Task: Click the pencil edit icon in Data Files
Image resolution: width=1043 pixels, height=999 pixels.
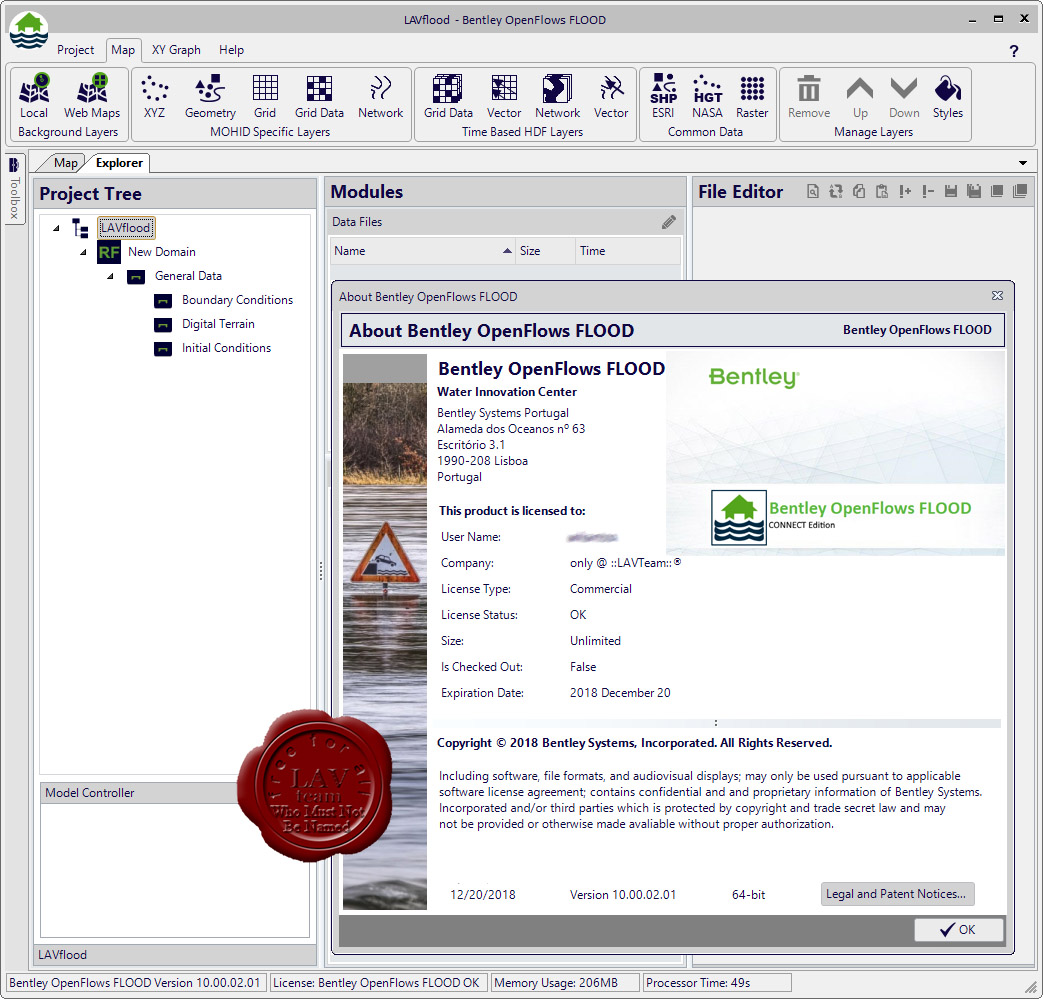Action: [669, 222]
